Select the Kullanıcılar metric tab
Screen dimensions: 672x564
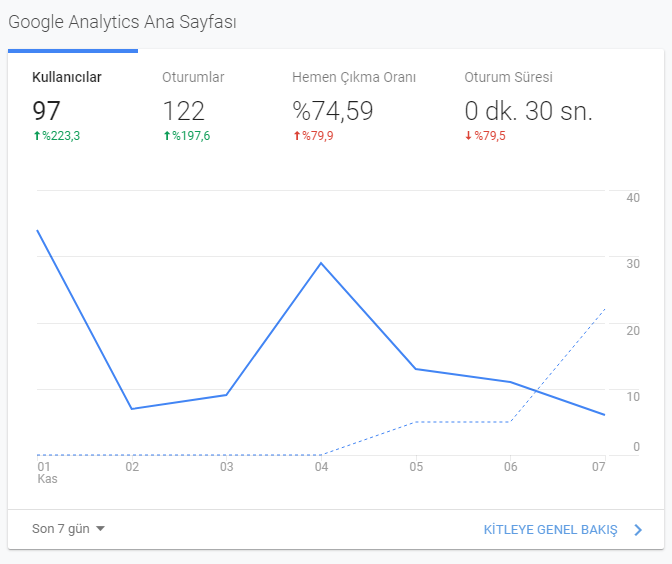point(73,106)
